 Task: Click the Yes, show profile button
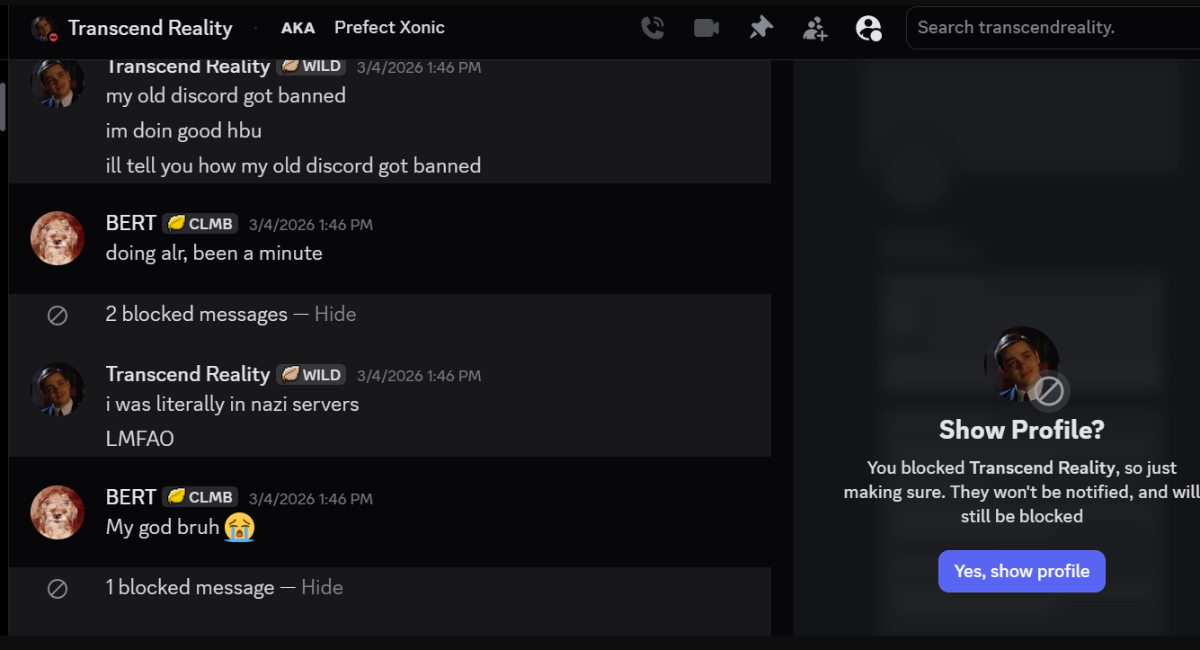tap(1021, 571)
